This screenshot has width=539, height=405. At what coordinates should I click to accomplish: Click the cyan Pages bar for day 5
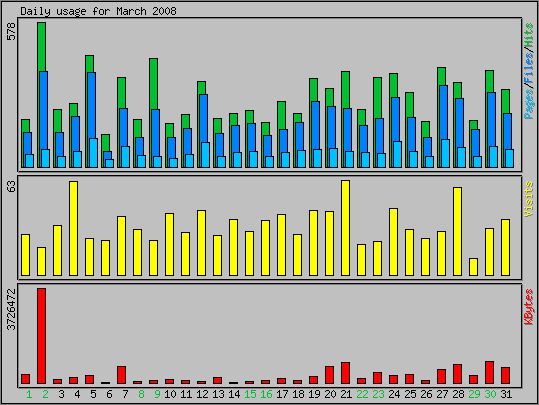pyautogui.click(x=94, y=153)
